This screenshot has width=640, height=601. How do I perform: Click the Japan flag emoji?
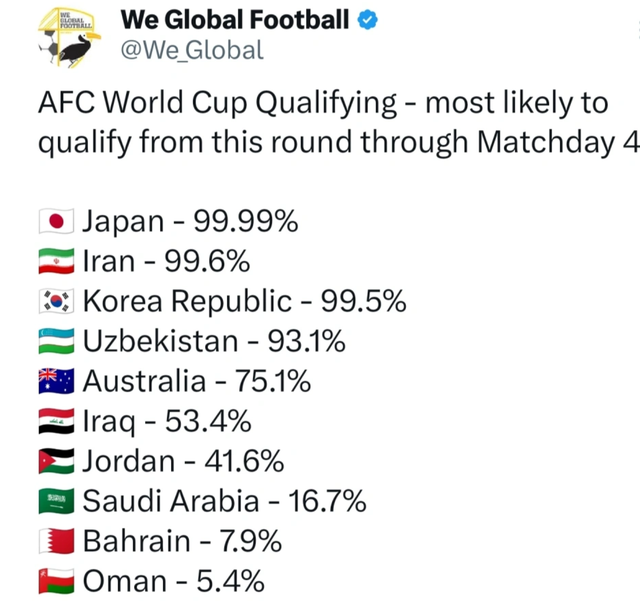pos(56,221)
